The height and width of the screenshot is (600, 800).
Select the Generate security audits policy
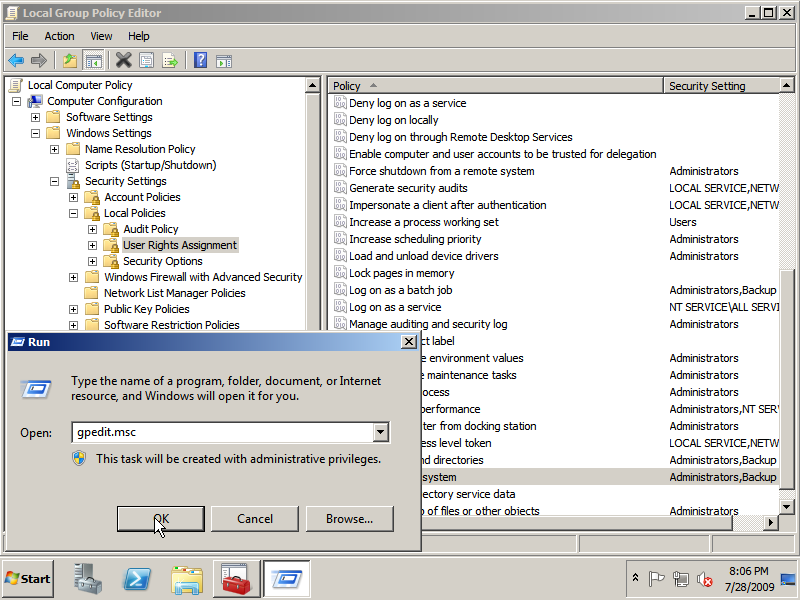(x=408, y=188)
